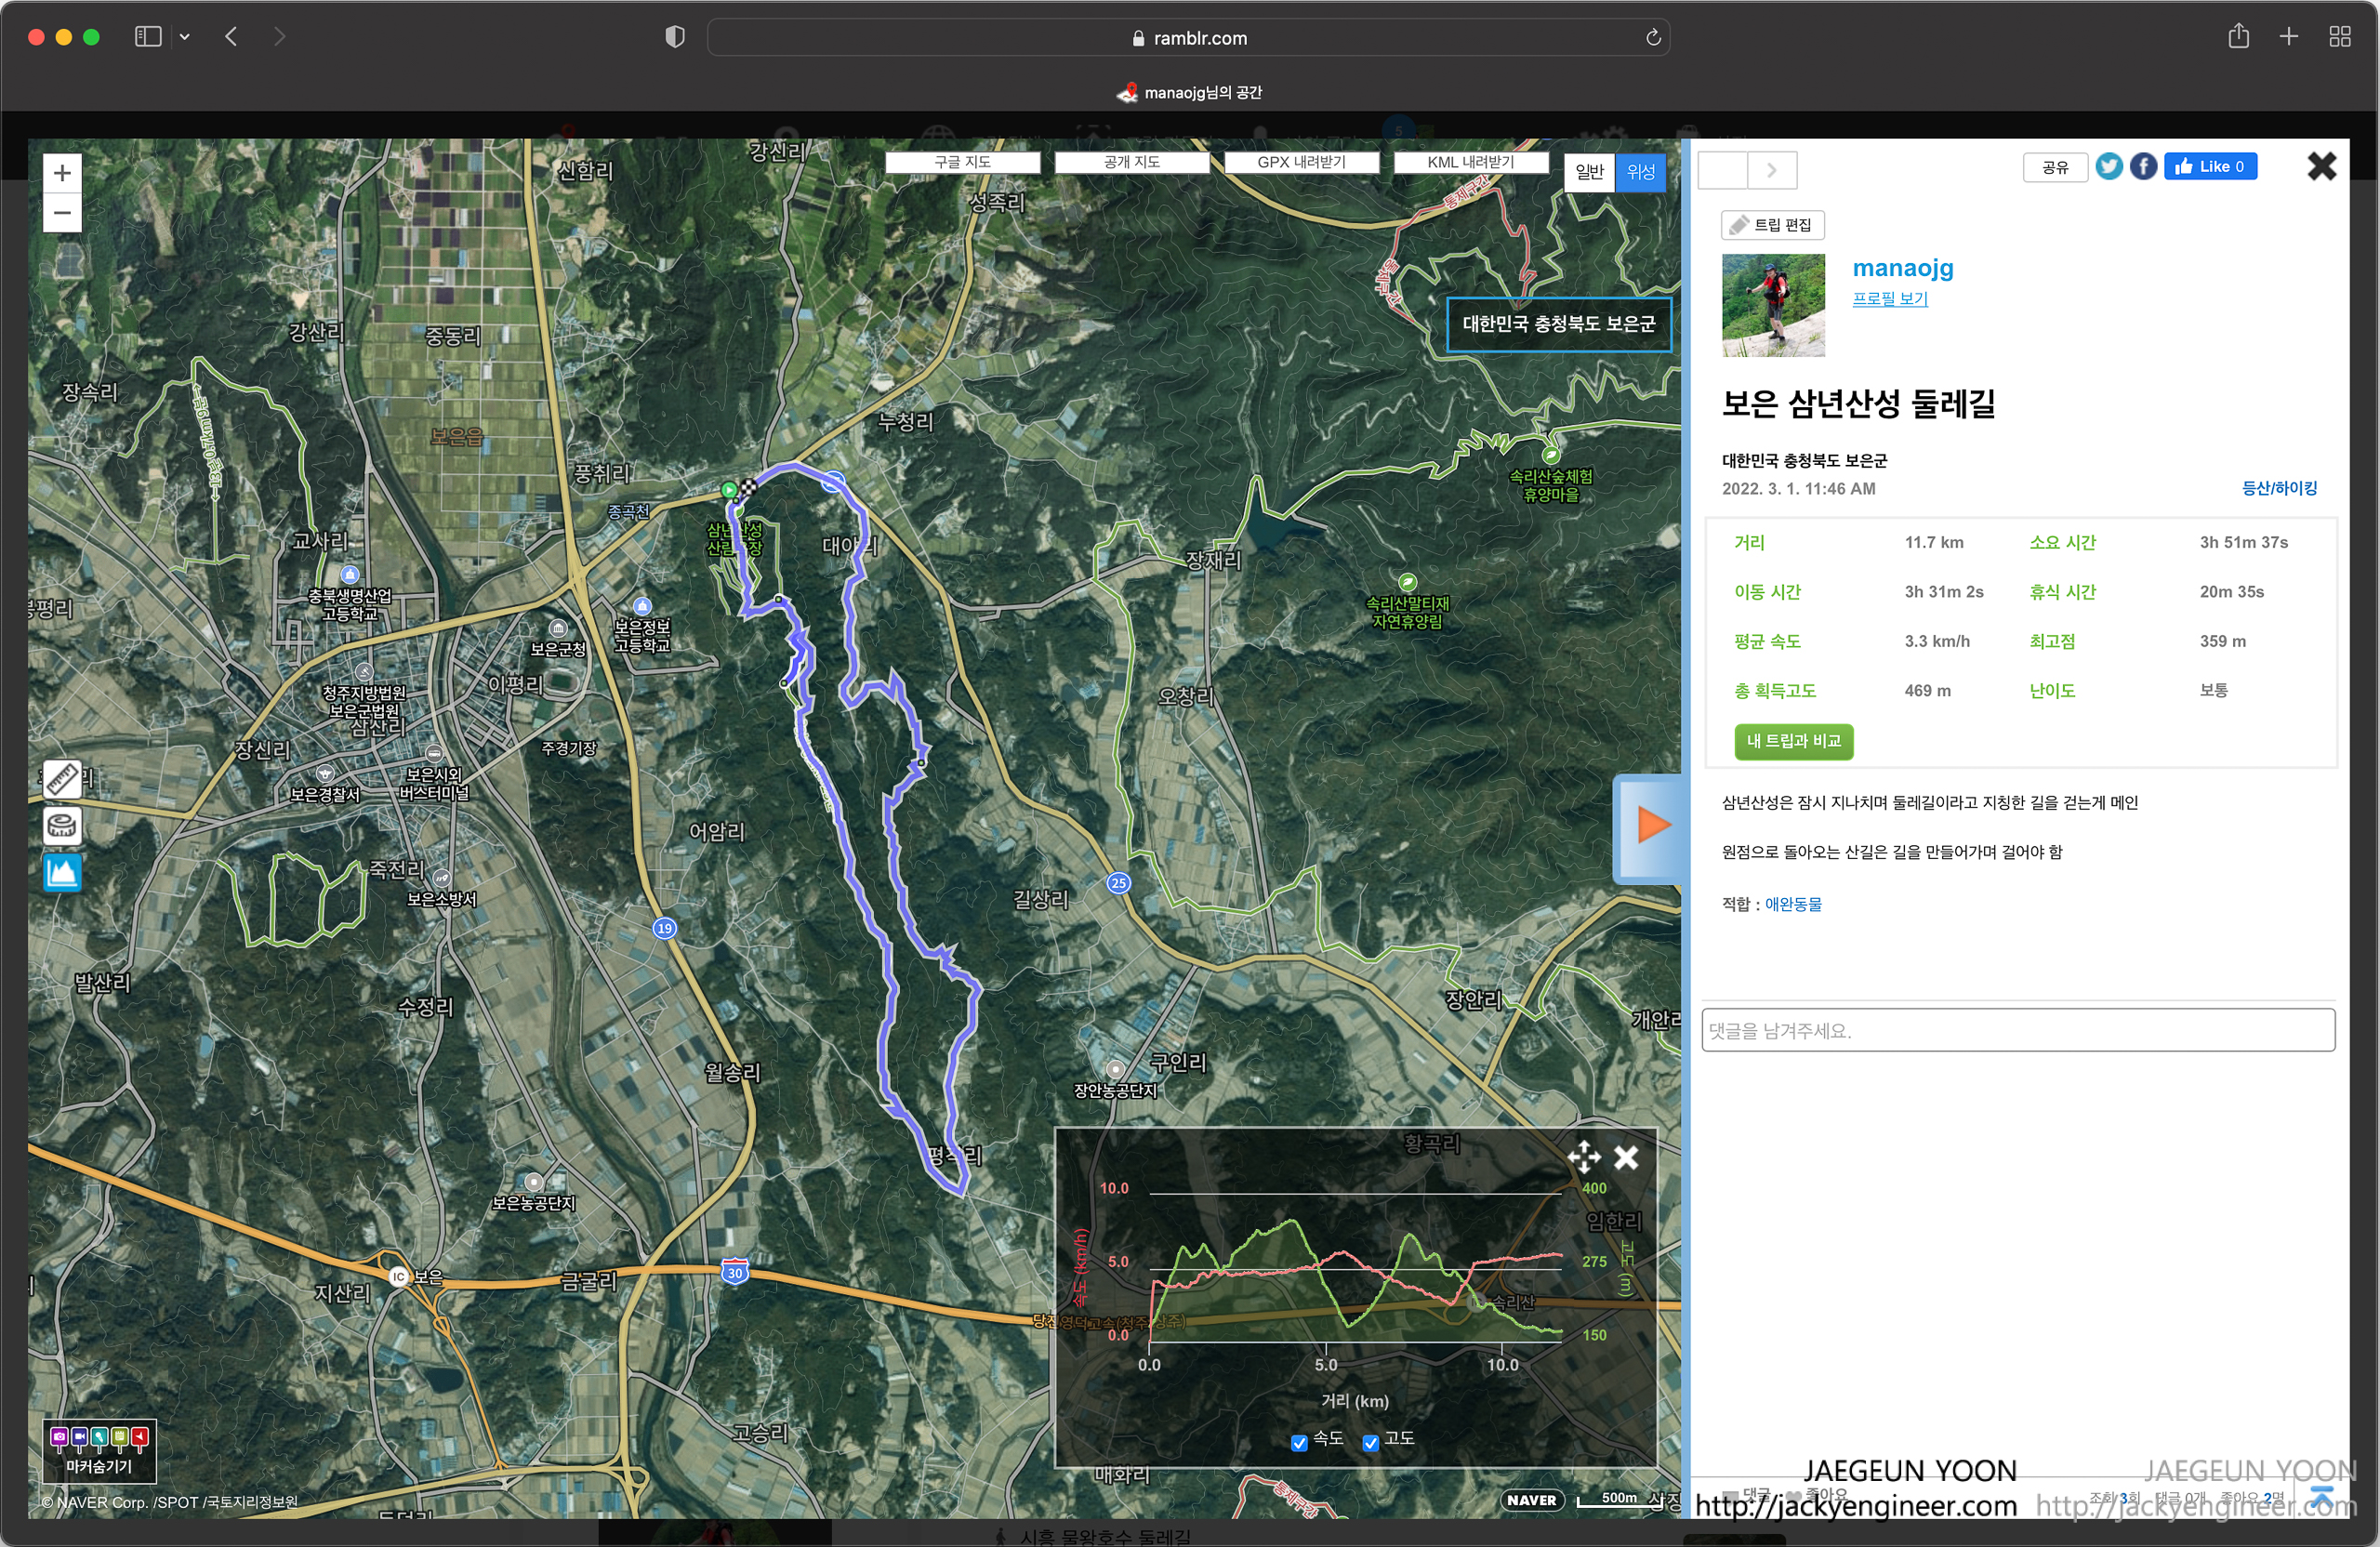
Task: Click the chart move crosshair icon
Action: 1583,1157
